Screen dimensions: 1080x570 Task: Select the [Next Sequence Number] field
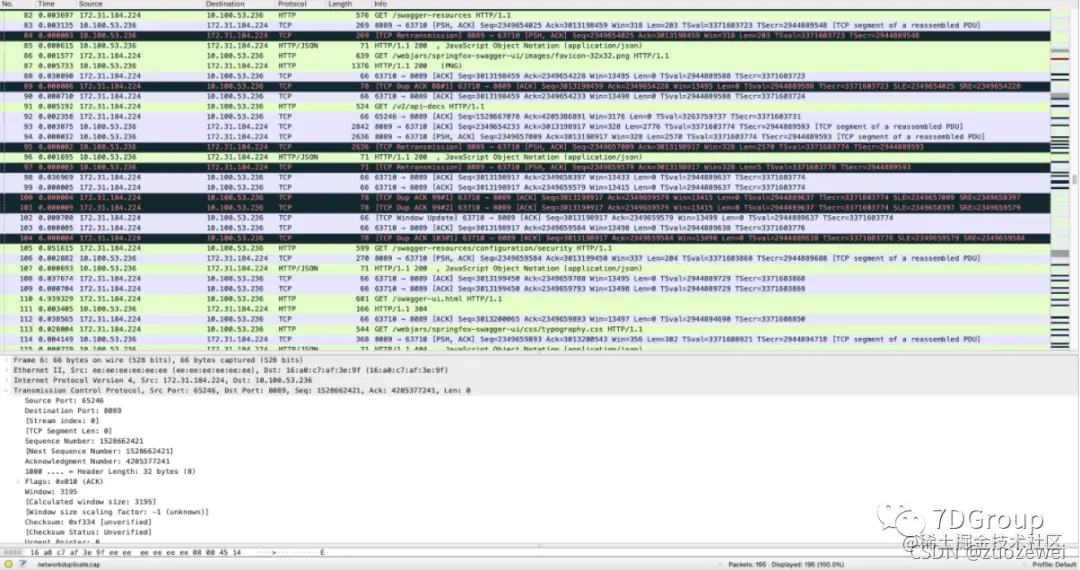(99, 452)
